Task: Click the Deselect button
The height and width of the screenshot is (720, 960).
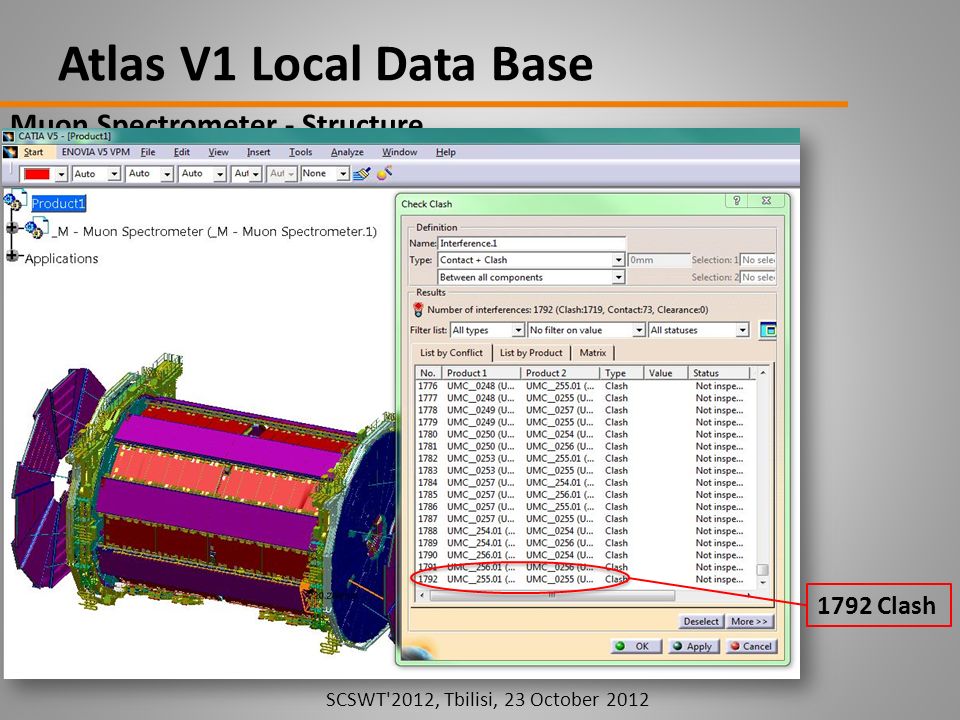Action: click(x=701, y=621)
